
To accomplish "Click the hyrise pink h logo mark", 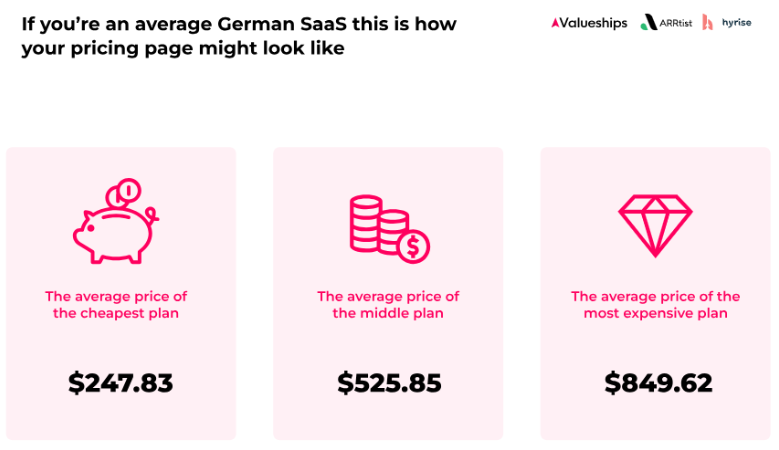I will (708, 22).
